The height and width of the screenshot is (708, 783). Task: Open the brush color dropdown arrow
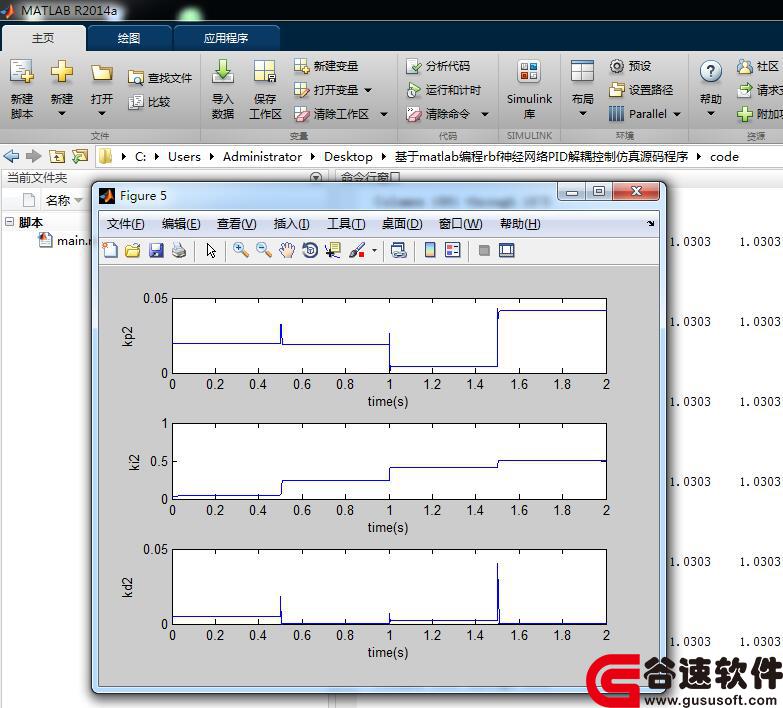(374, 250)
